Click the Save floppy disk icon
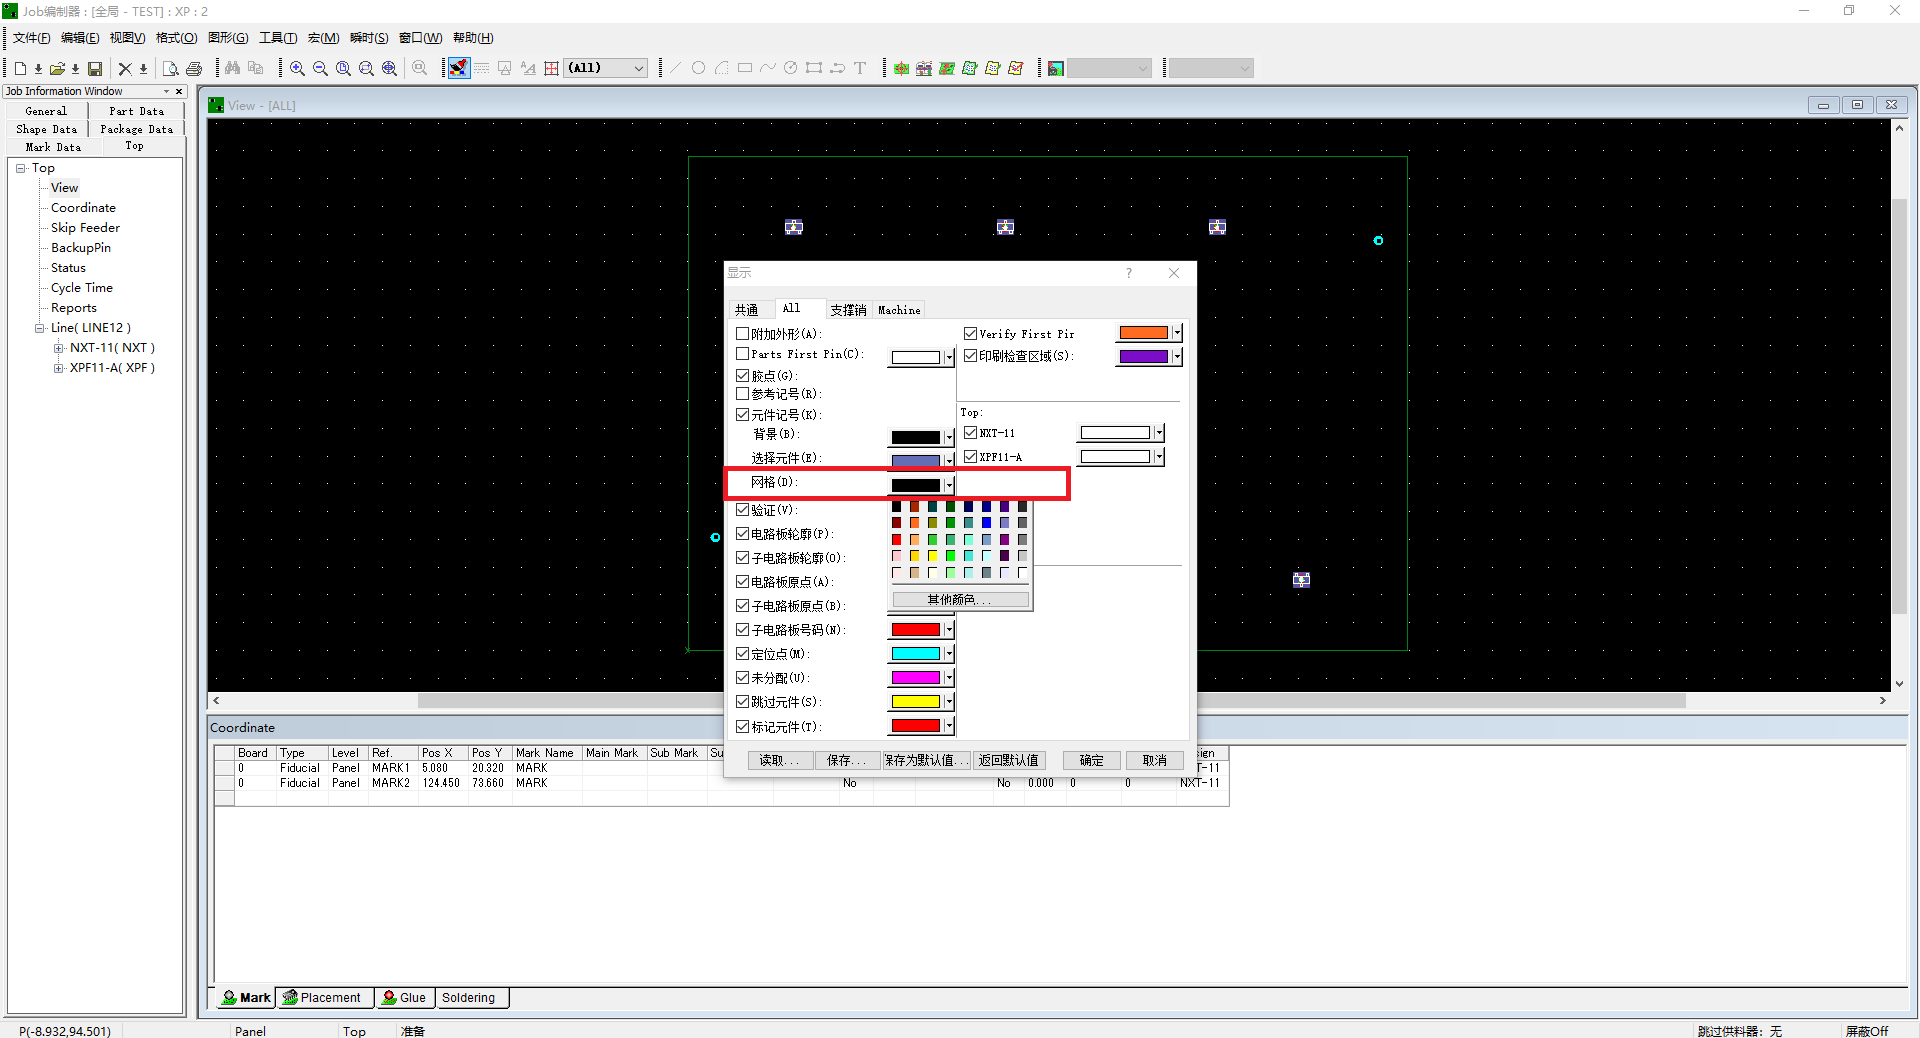Screen dimensions: 1920x1038 click(x=95, y=68)
